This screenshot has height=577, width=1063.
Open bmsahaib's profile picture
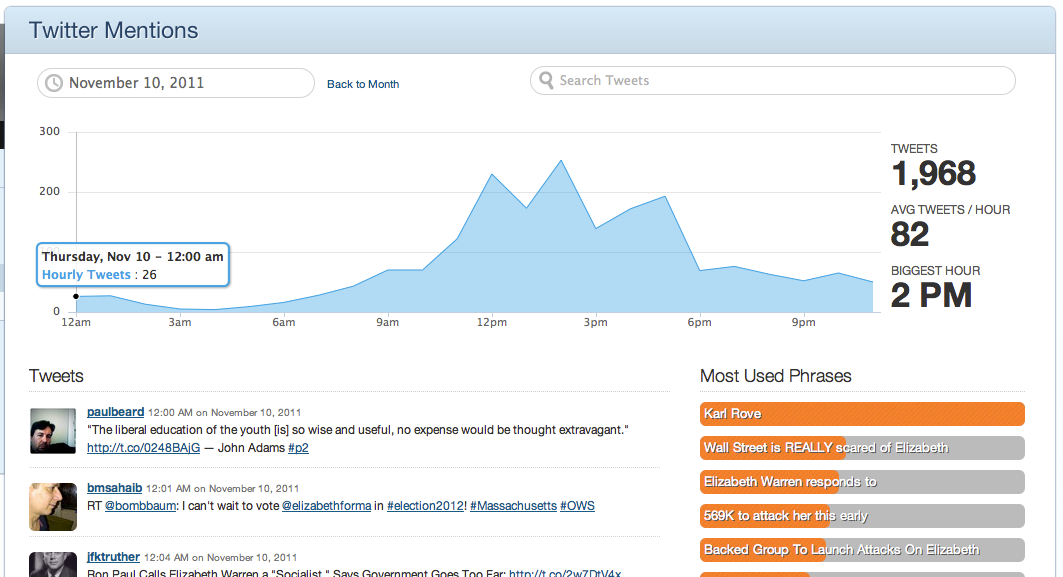click(x=53, y=506)
